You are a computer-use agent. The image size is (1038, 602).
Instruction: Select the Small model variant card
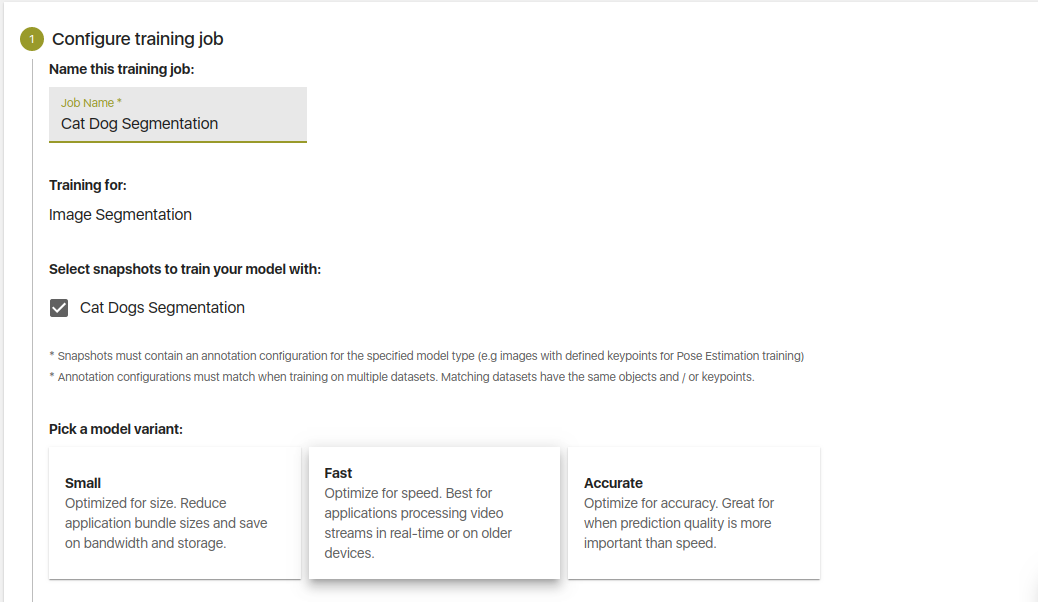(174, 513)
